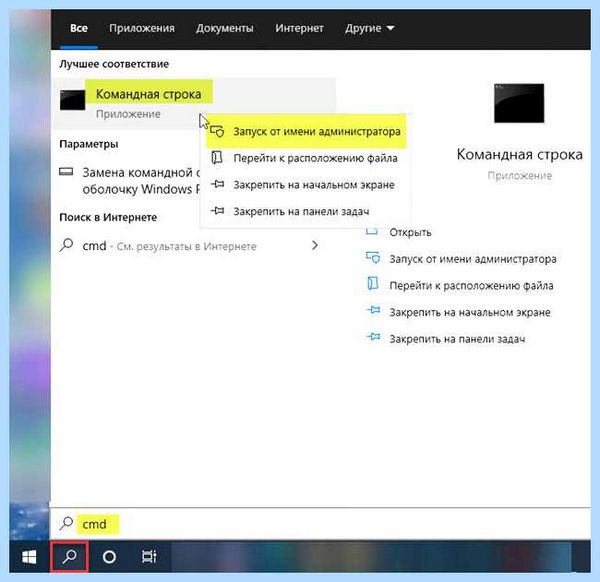
Task: Click magnifier icon next to cmd web result
Action: (x=66, y=245)
